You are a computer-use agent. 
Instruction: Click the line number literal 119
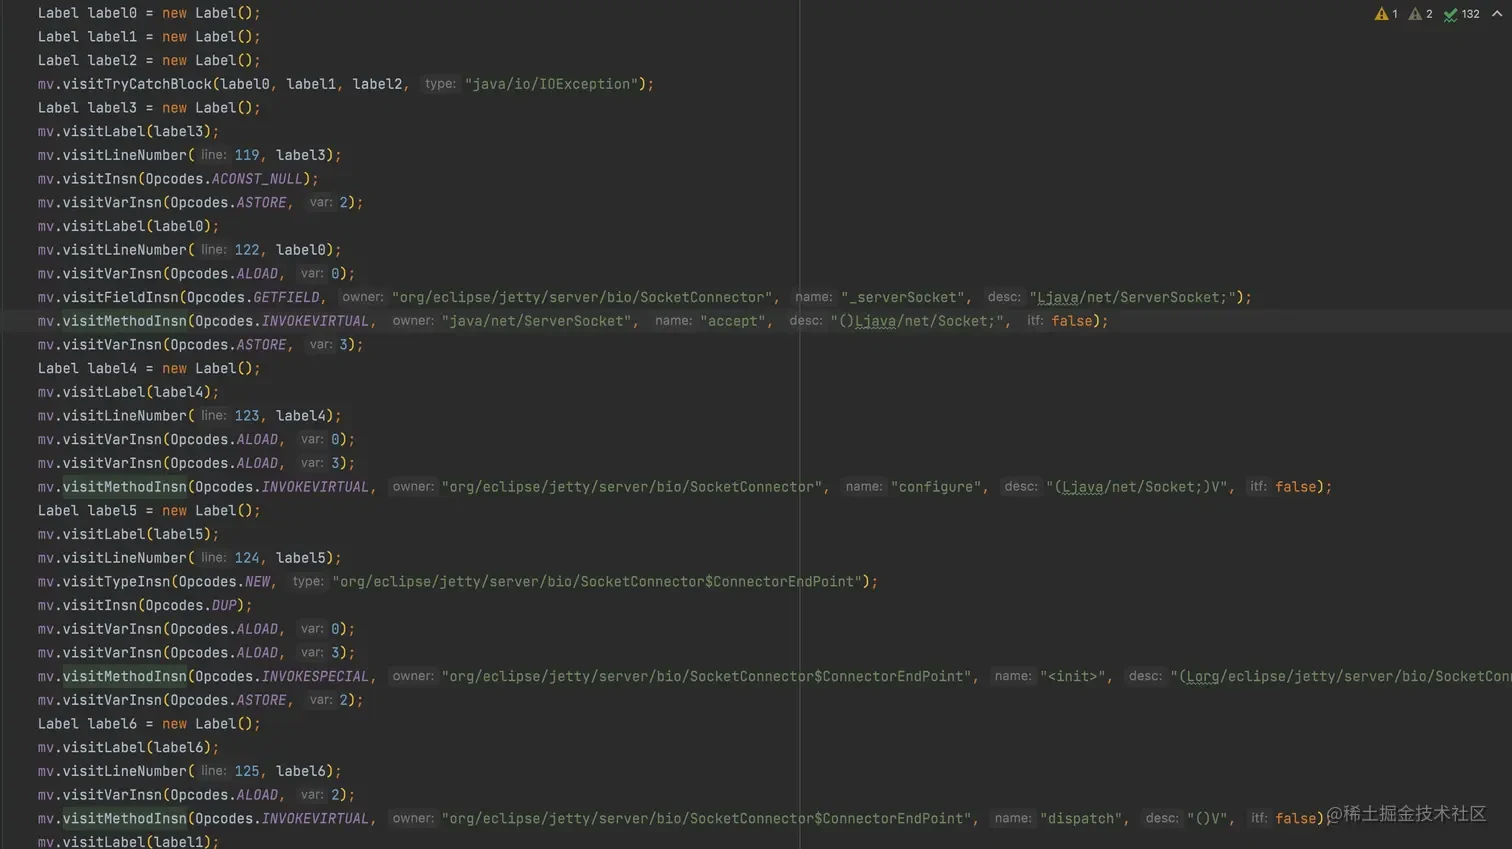246,155
